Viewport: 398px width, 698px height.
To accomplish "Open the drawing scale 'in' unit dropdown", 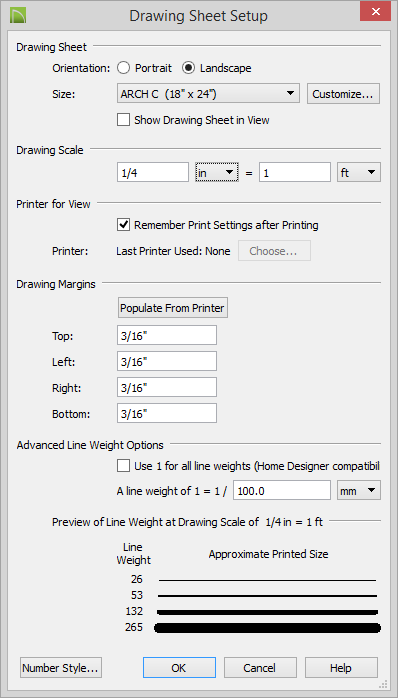I will click(217, 173).
